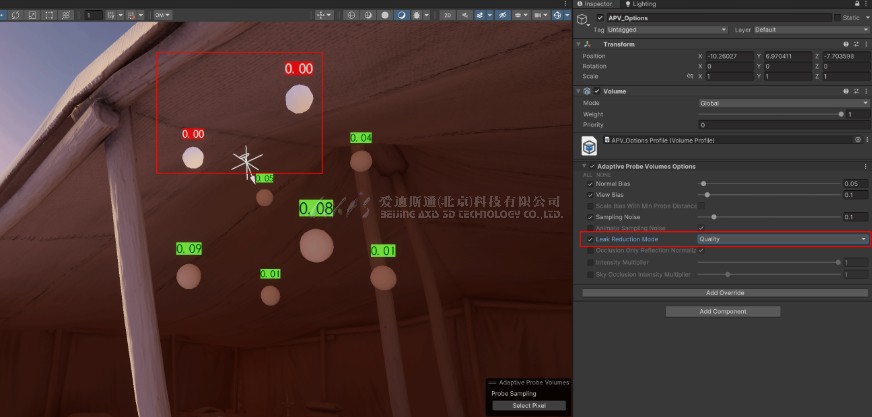872x417 pixels.
Task: Open the Leak Reduction Mode dropdown
Action: (782, 239)
